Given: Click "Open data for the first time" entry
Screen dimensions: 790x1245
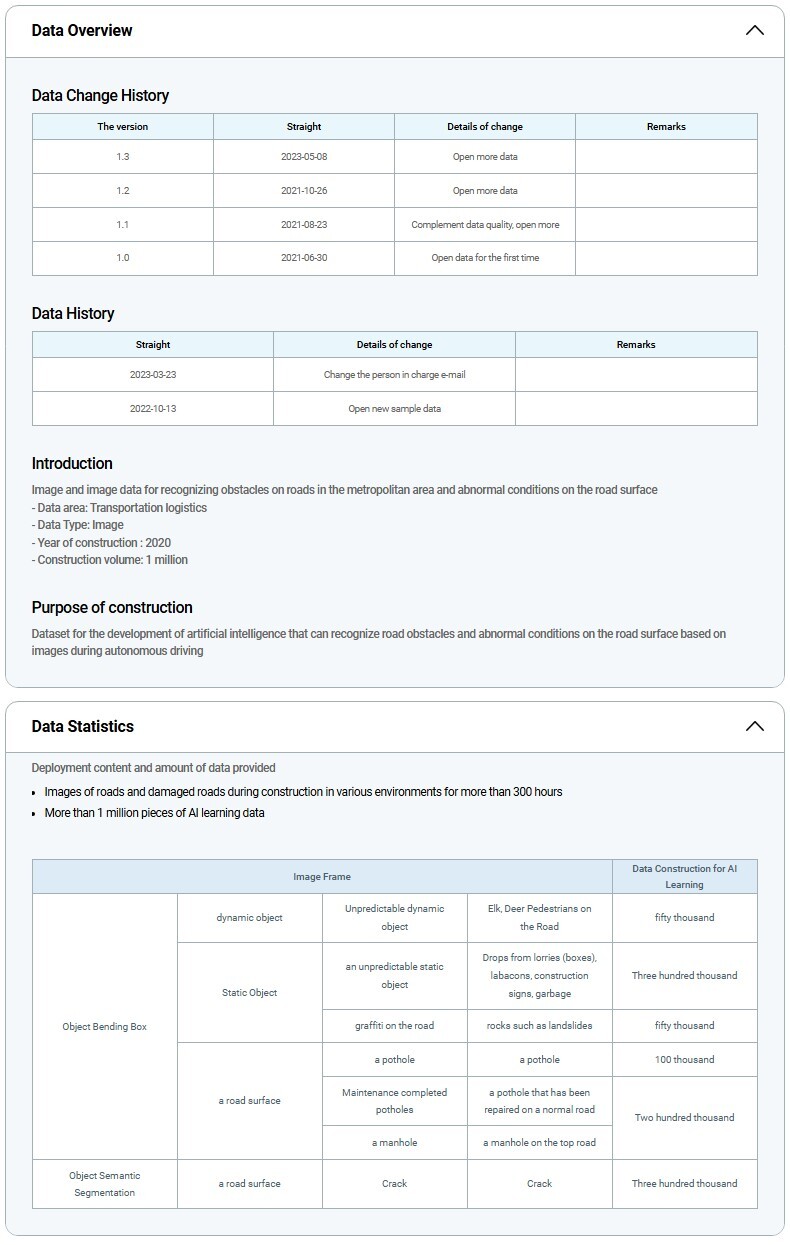Looking at the screenshot, I should click(485, 258).
